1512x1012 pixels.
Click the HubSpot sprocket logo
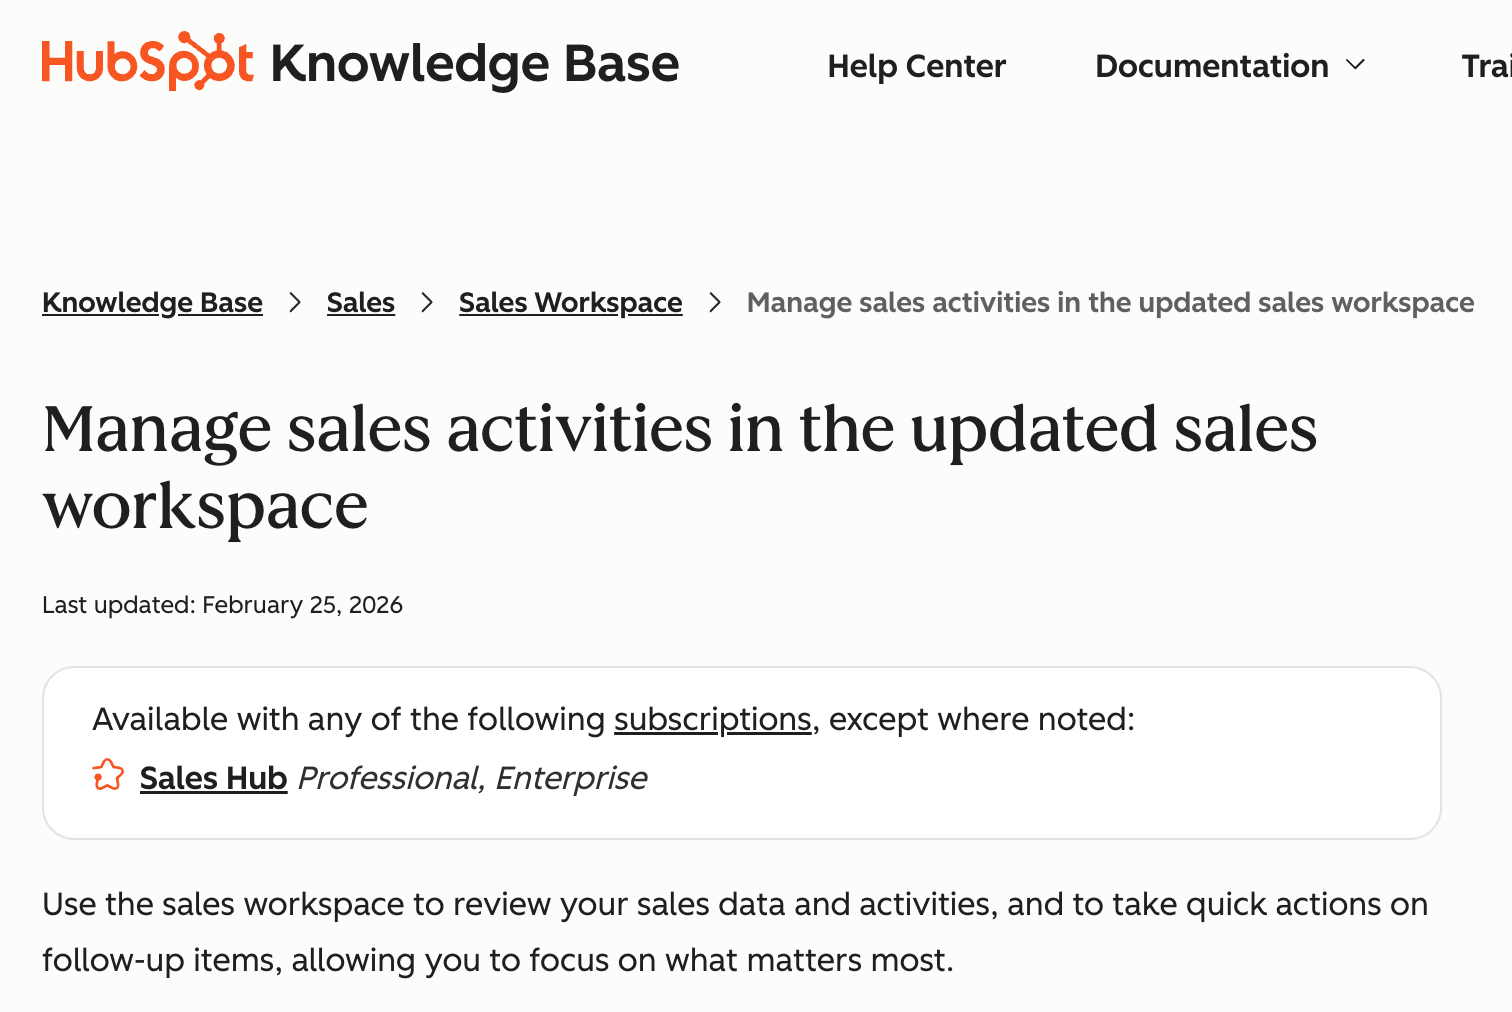click(147, 62)
